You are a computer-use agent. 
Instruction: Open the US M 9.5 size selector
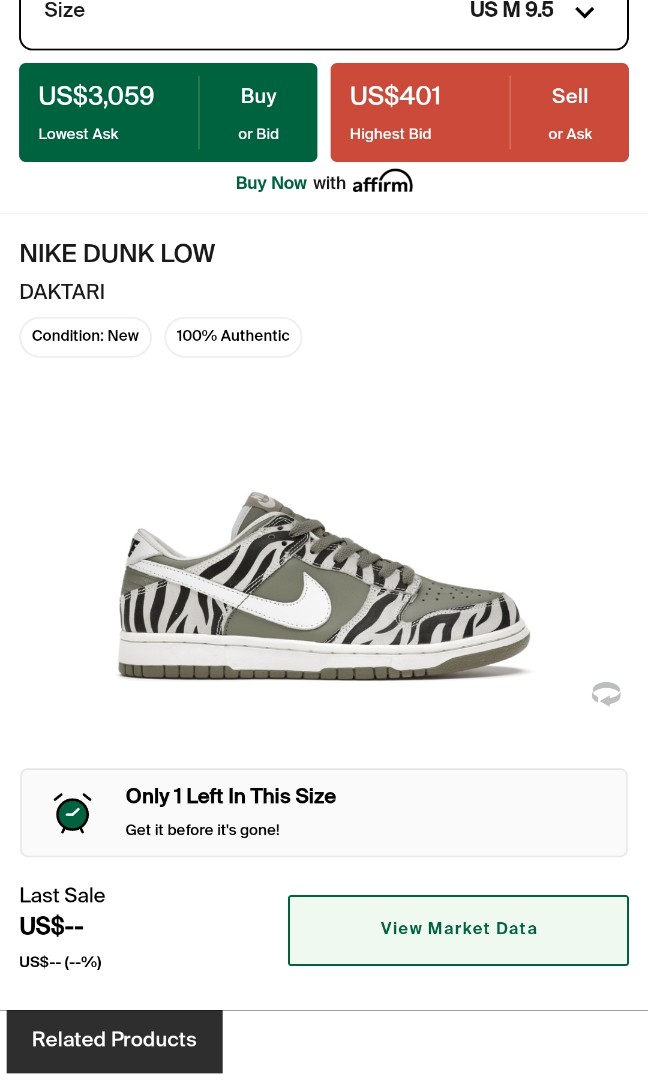click(x=511, y=11)
